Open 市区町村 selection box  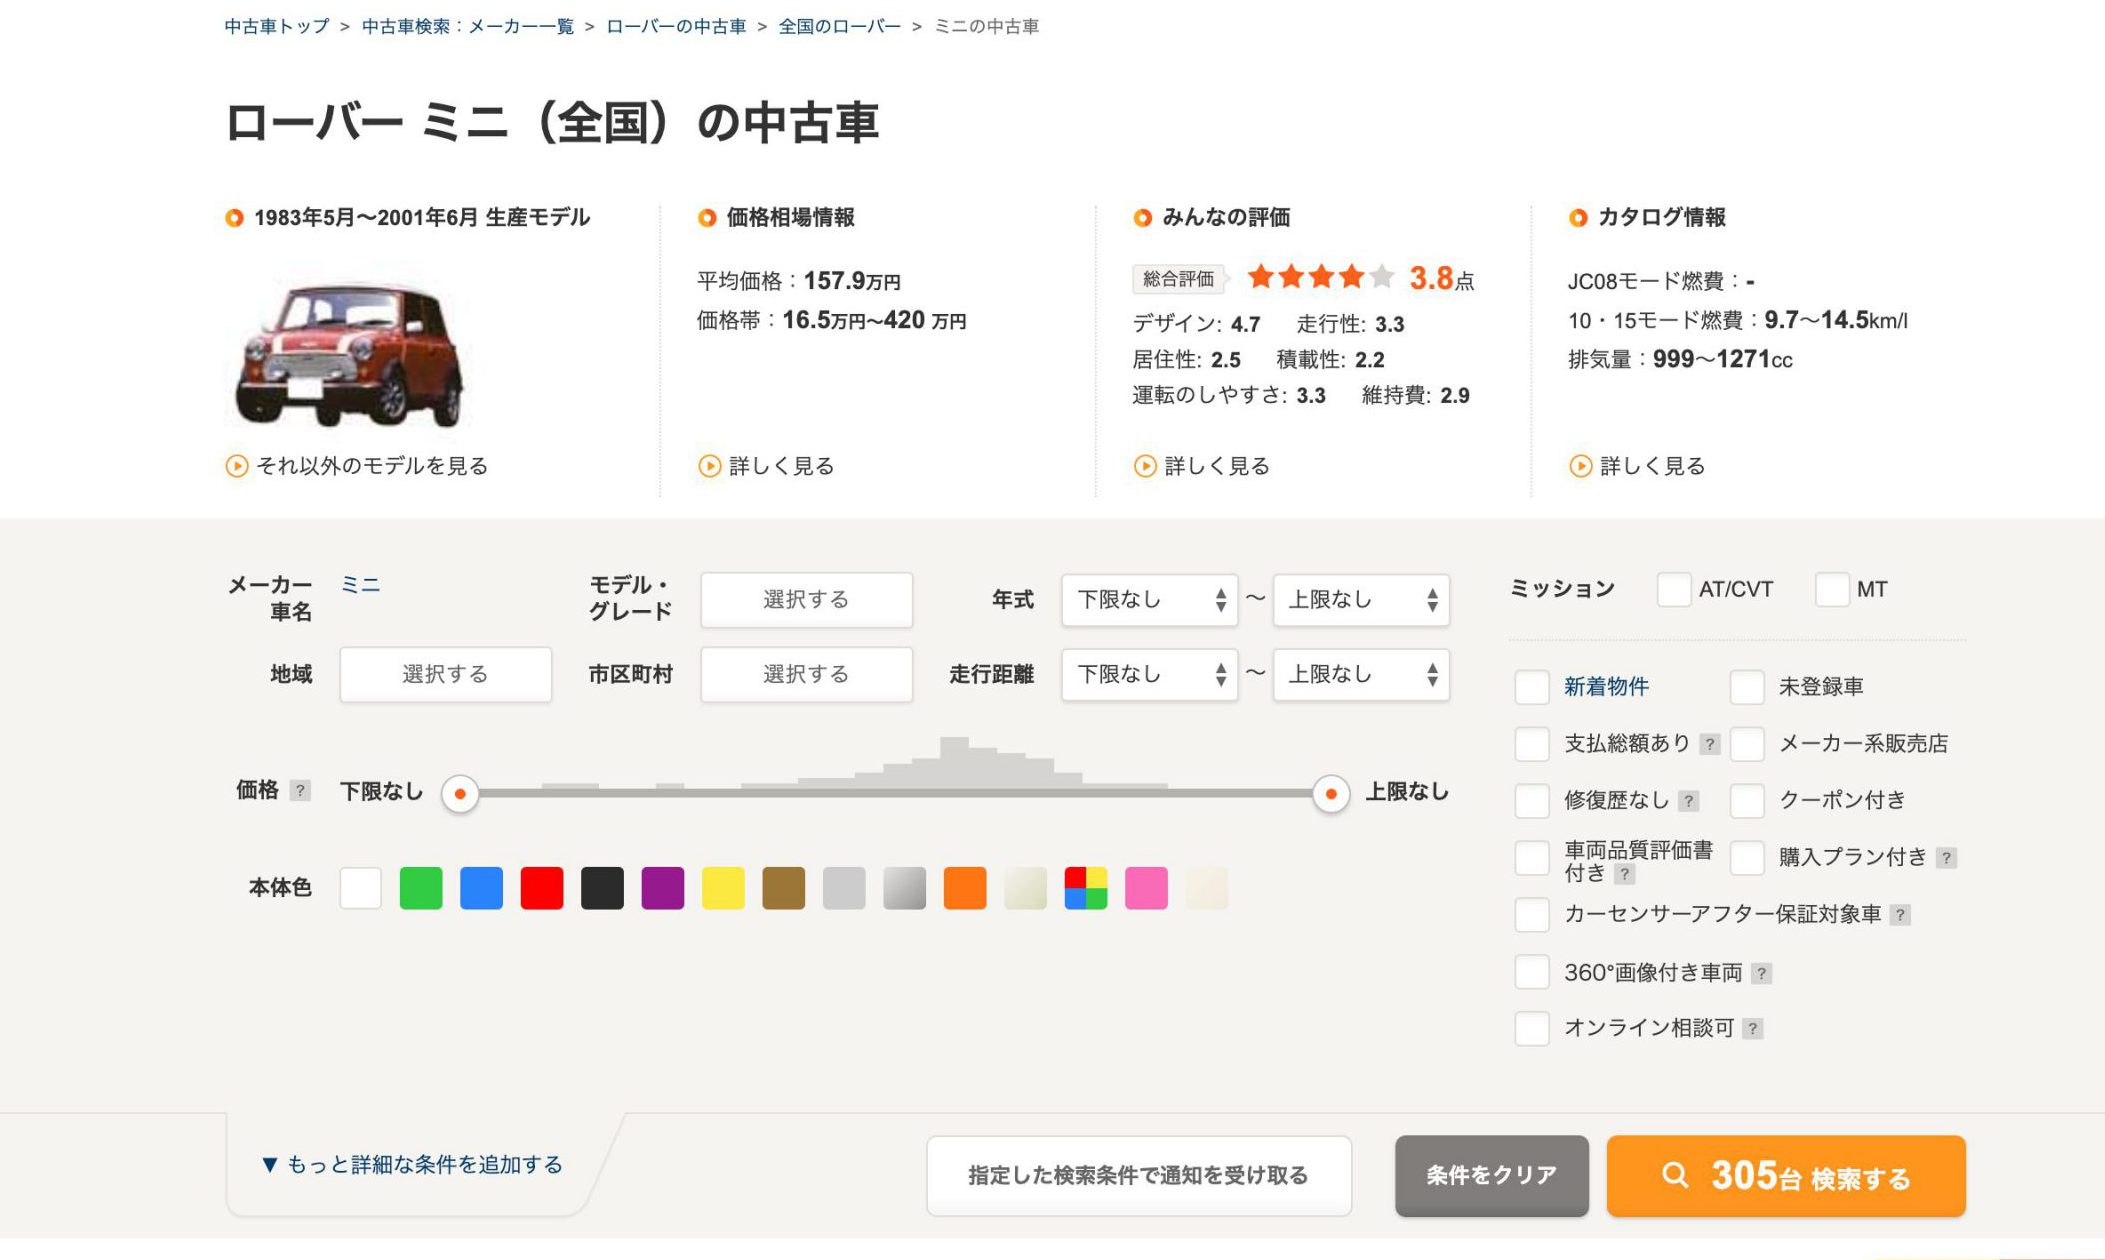806,675
